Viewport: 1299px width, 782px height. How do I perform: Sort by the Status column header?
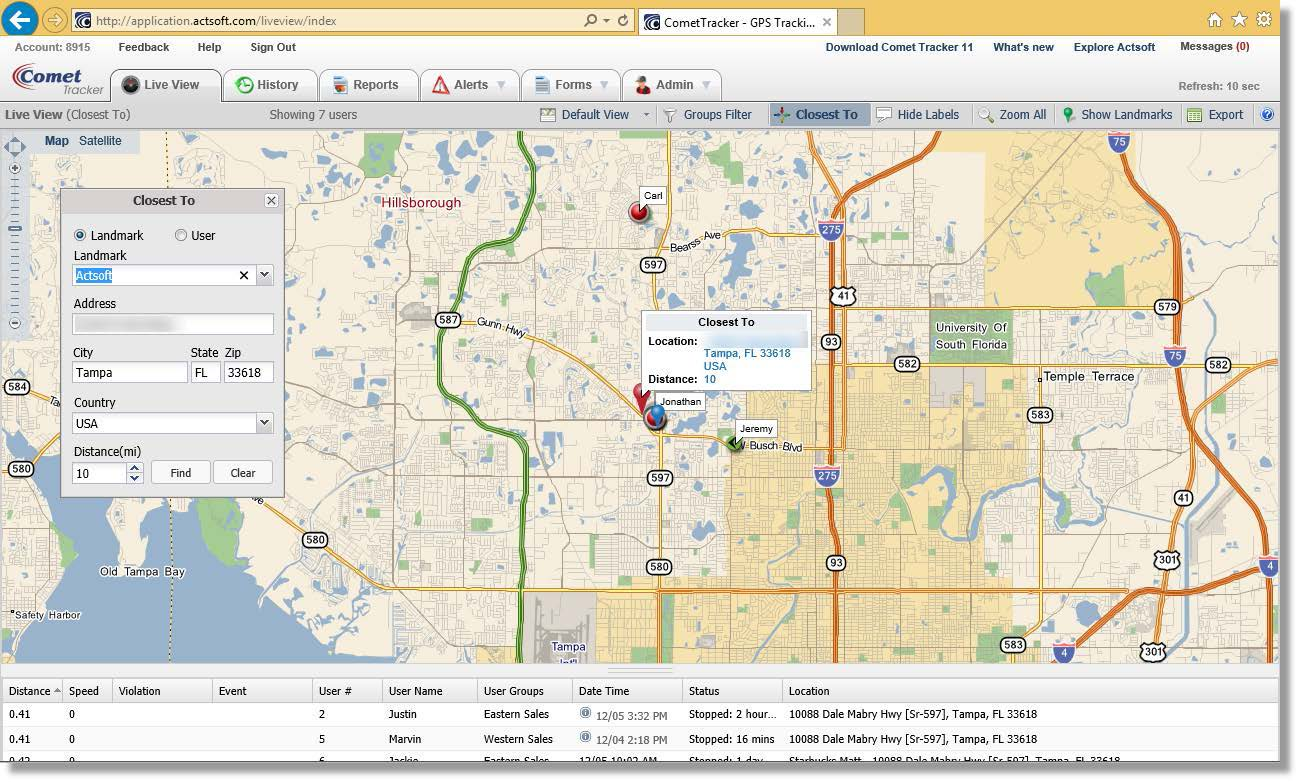(732, 691)
